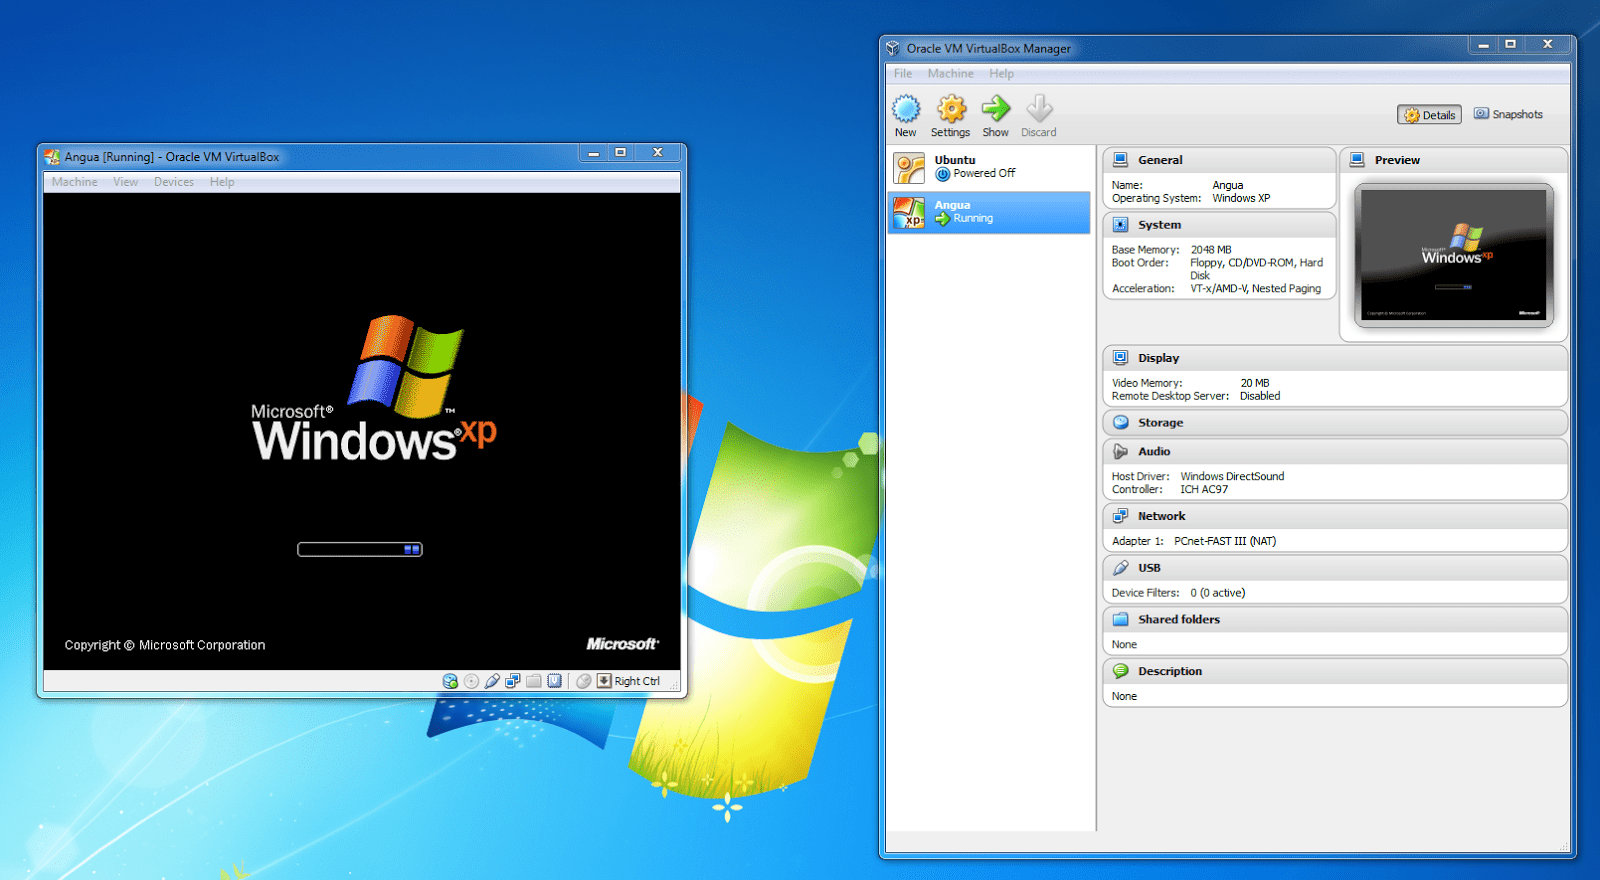
Task: Click host key arrow icon beside Right Ctrl
Action: [x=604, y=681]
